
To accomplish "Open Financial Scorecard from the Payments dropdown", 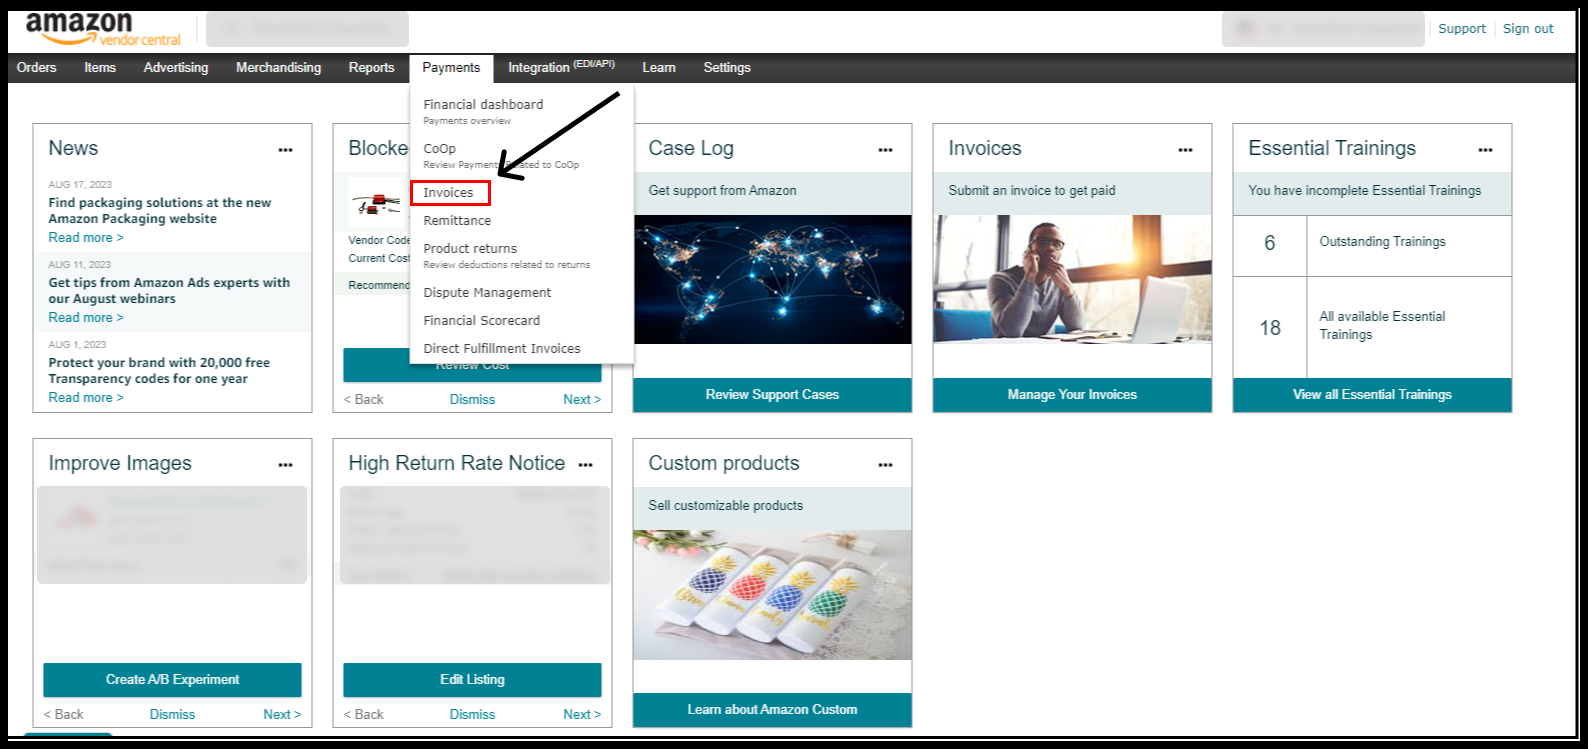I will pos(482,321).
